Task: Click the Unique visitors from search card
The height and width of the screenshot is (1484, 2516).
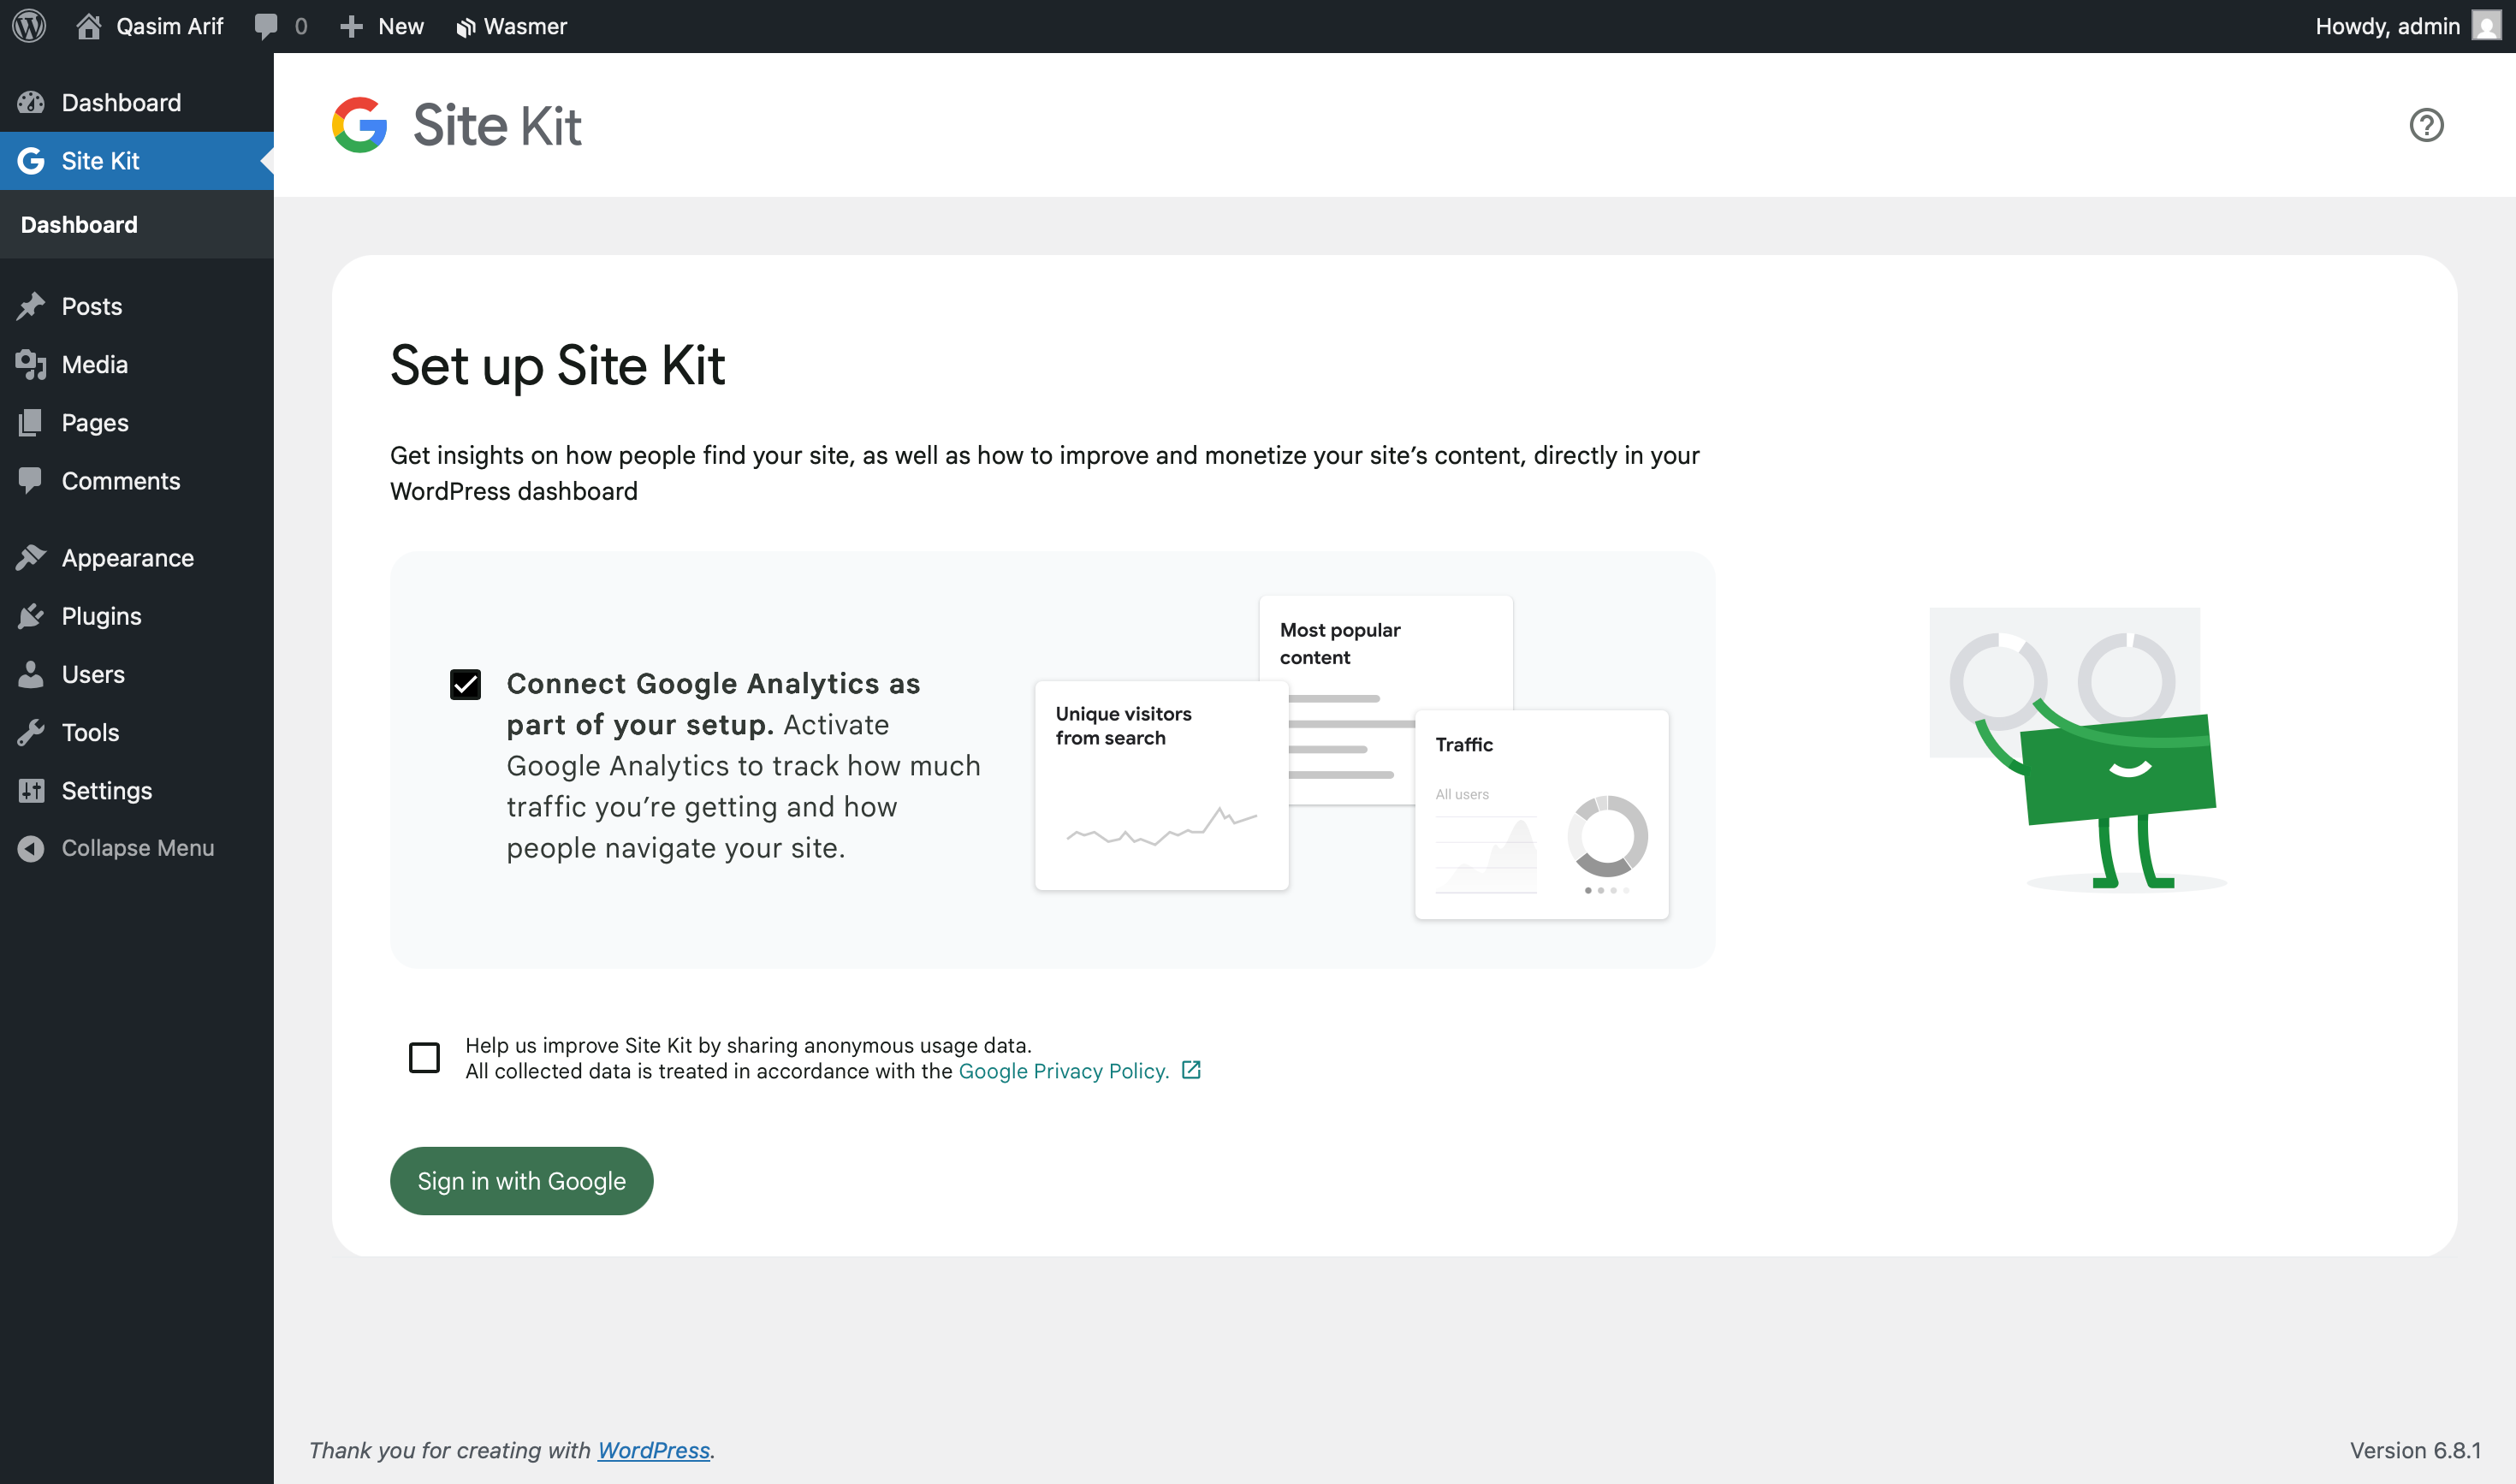Action: (1161, 785)
